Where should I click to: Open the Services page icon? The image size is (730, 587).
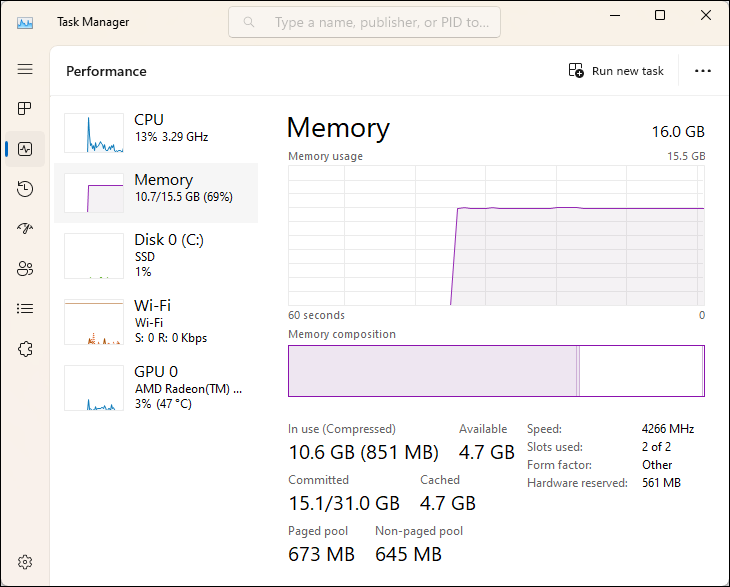click(25, 349)
